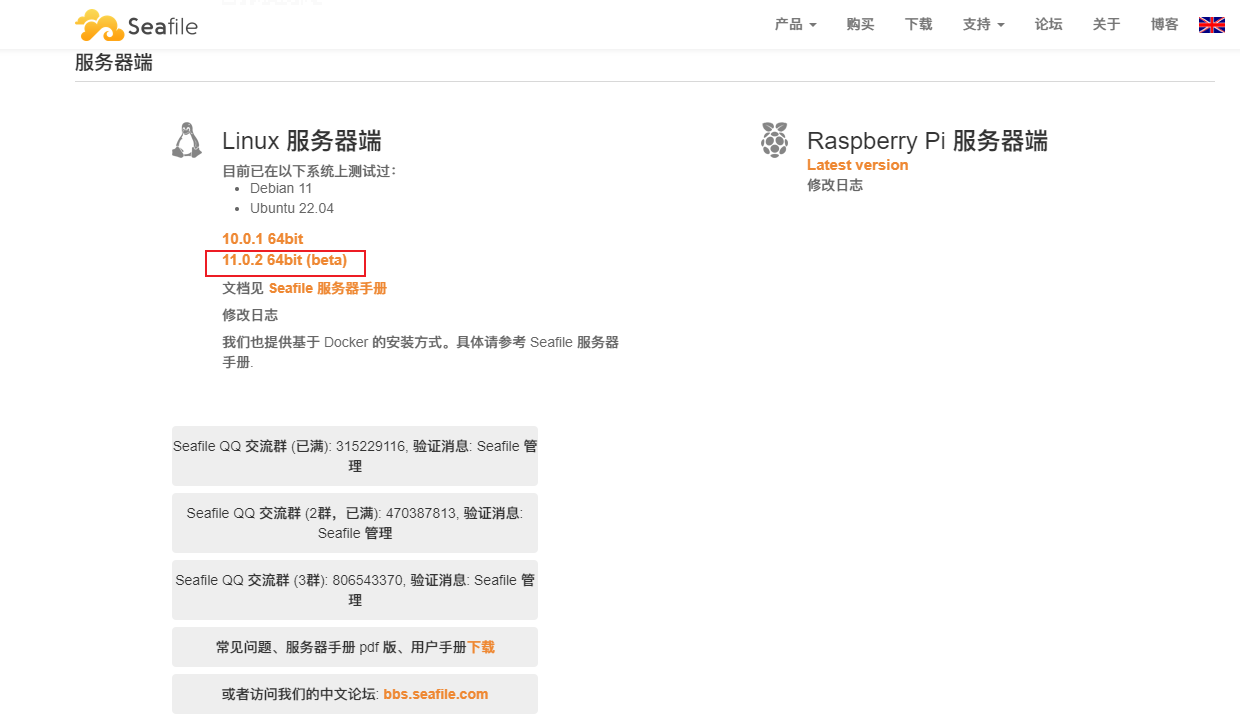Click the QQ group 315229116 box
Viewport: 1240px width, 726px height.
[x=355, y=456]
